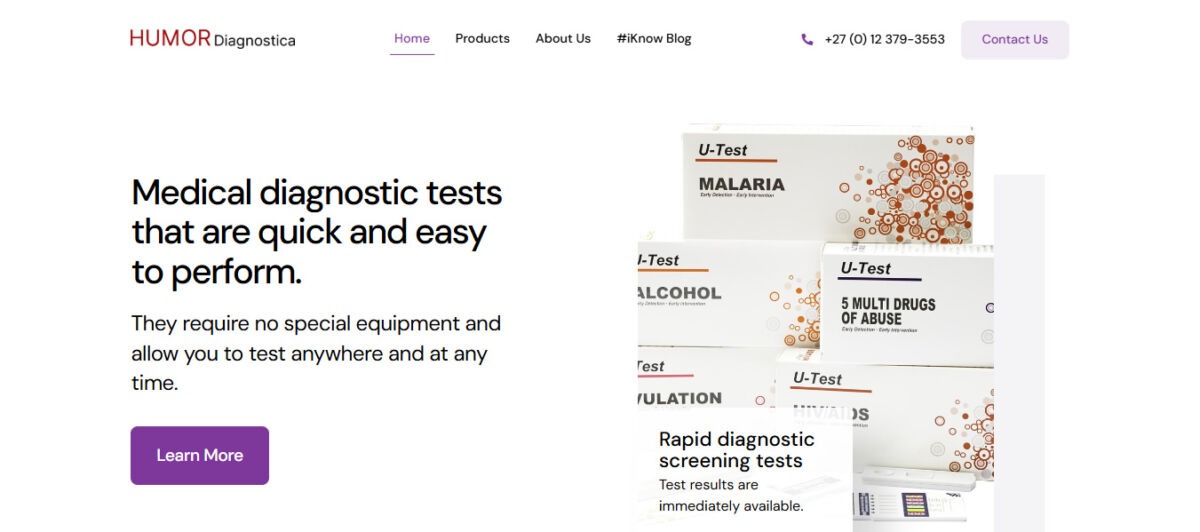Click the U-Test logo on Malaria box

coord(723,150)
